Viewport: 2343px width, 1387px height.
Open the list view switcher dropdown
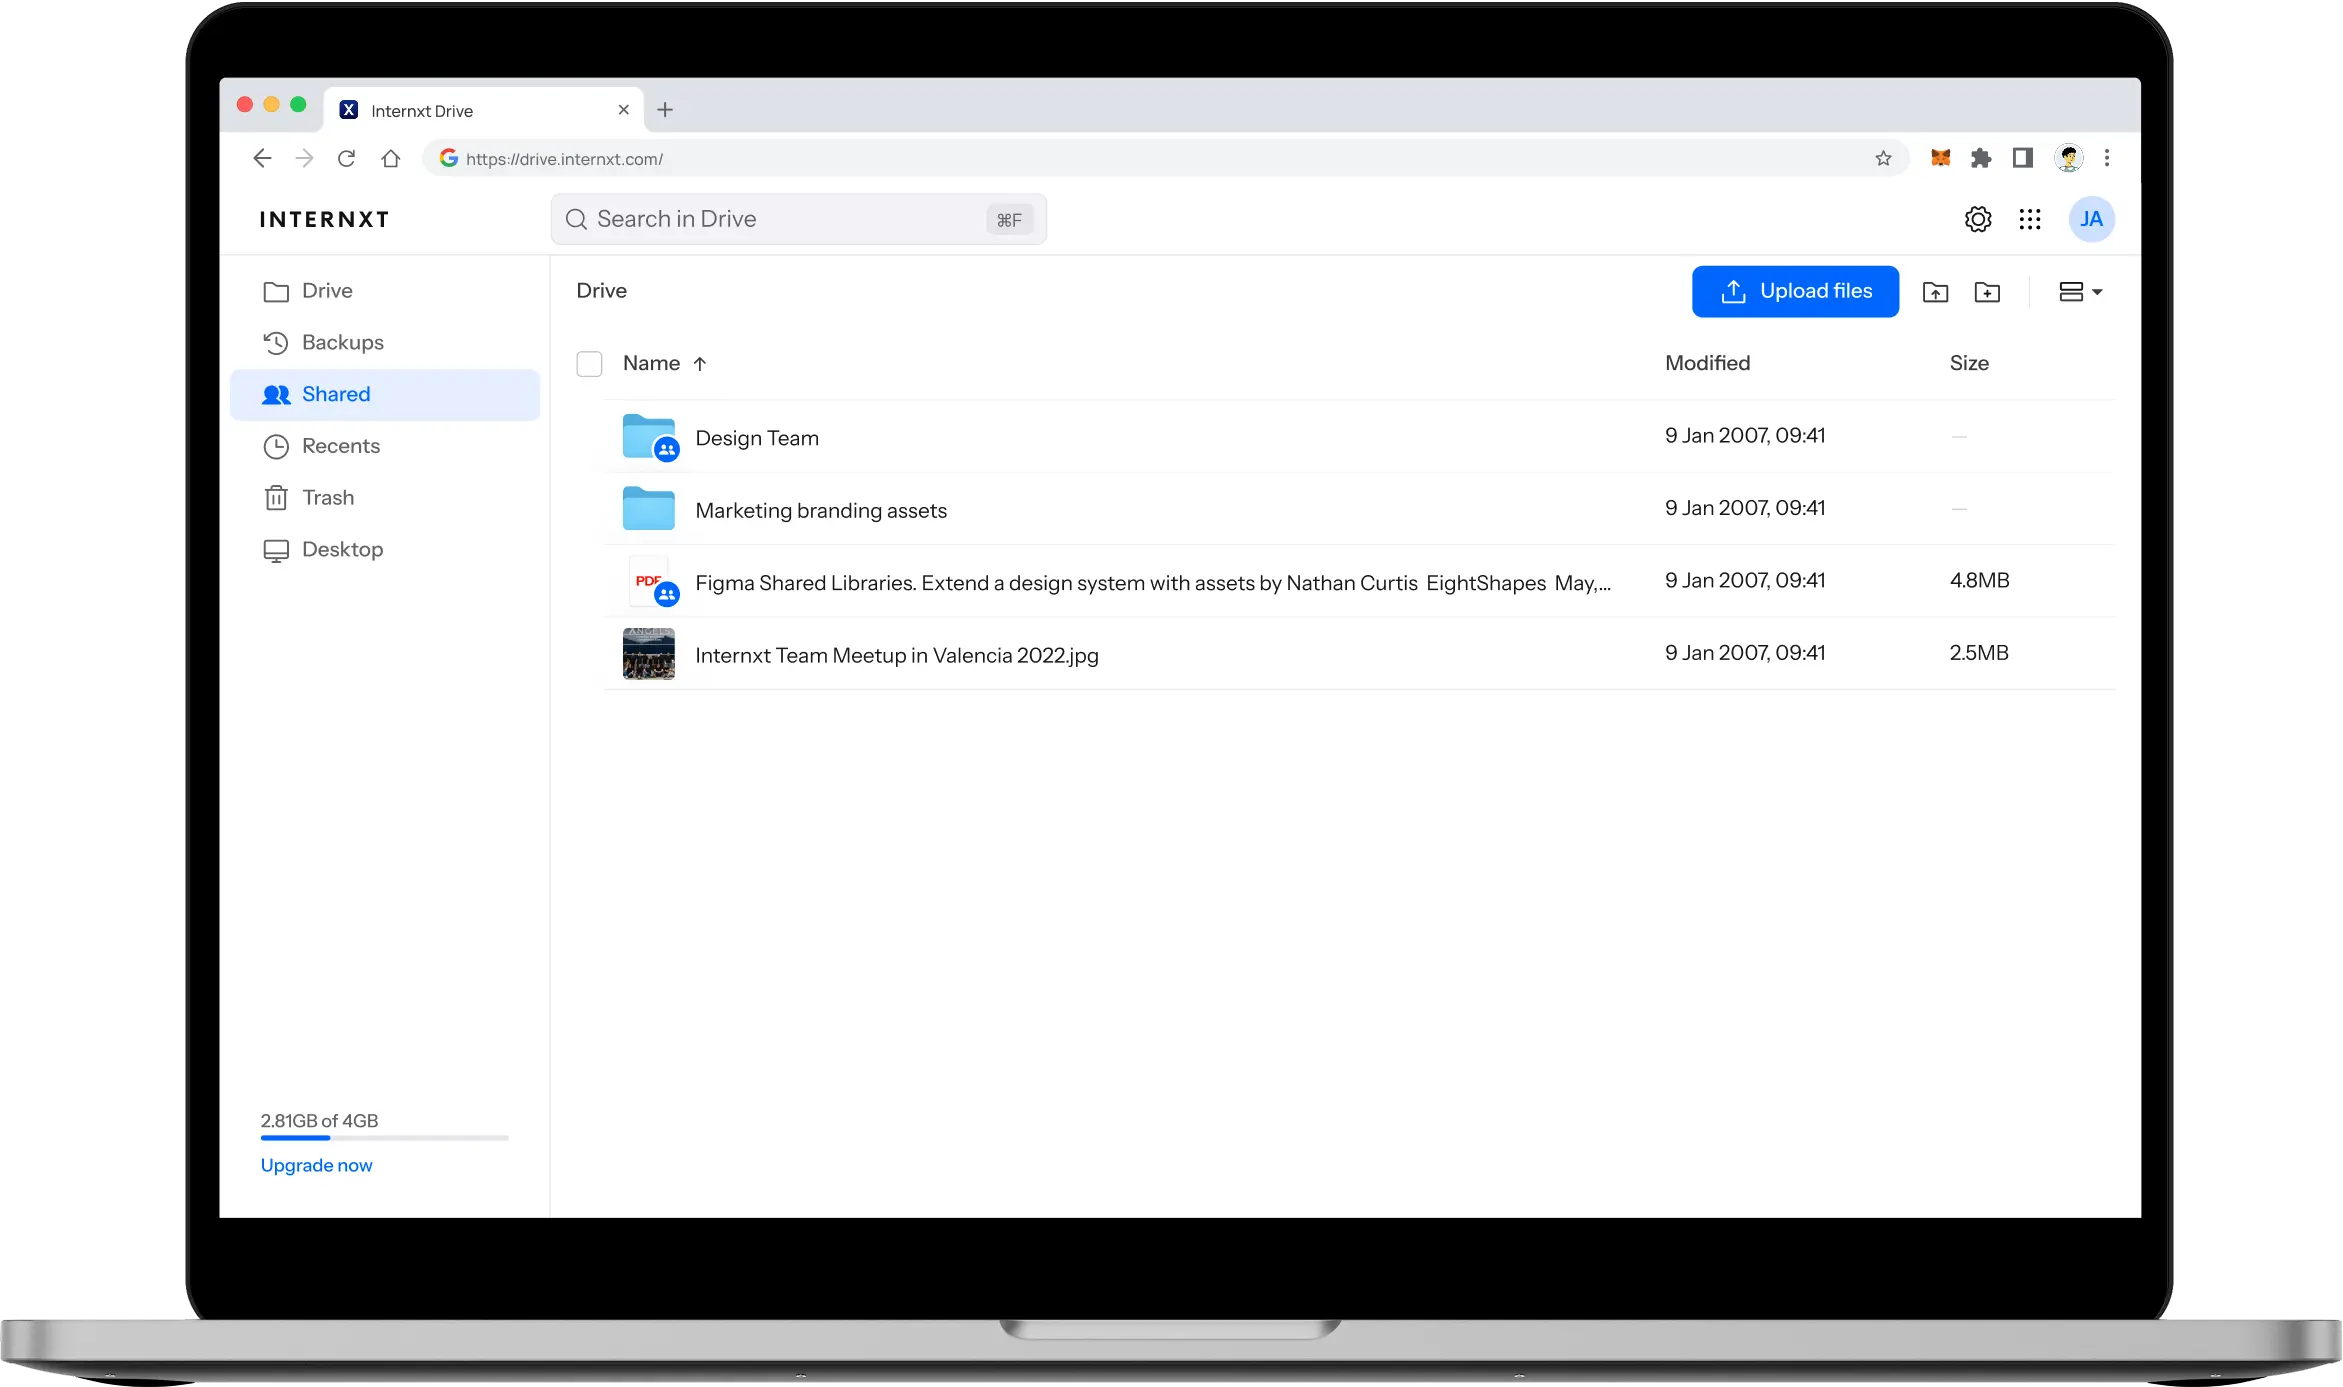(x=2080, y=292)
